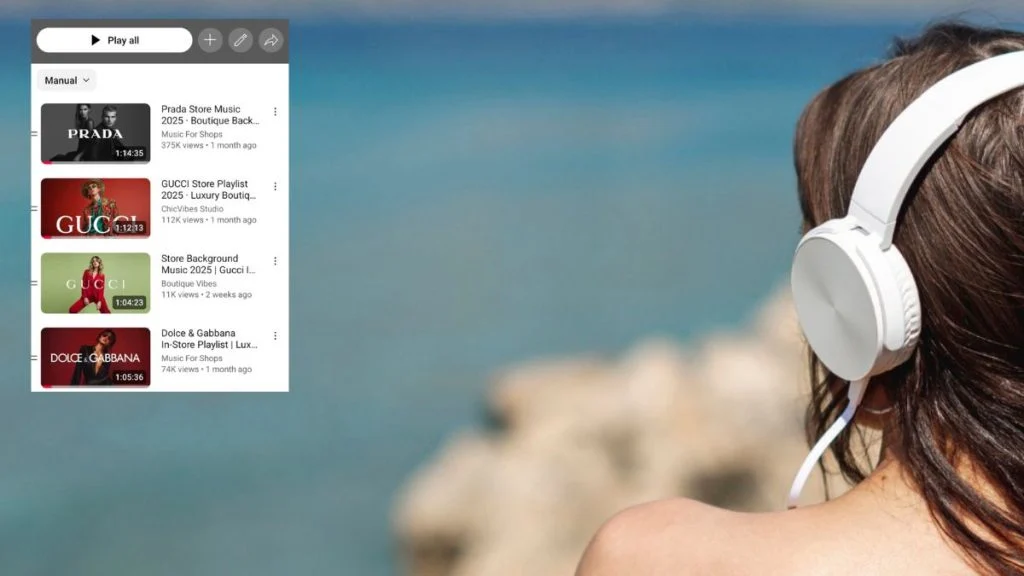
Task: Open the Manual sort dropdown
Action: pyautogui.click(x=67, y=80)
